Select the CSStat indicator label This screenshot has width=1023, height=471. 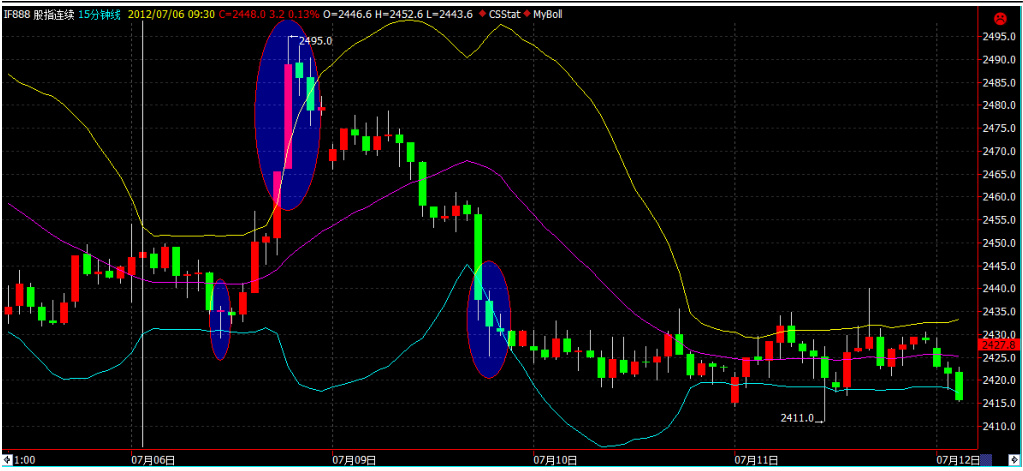tap(505, 15)
